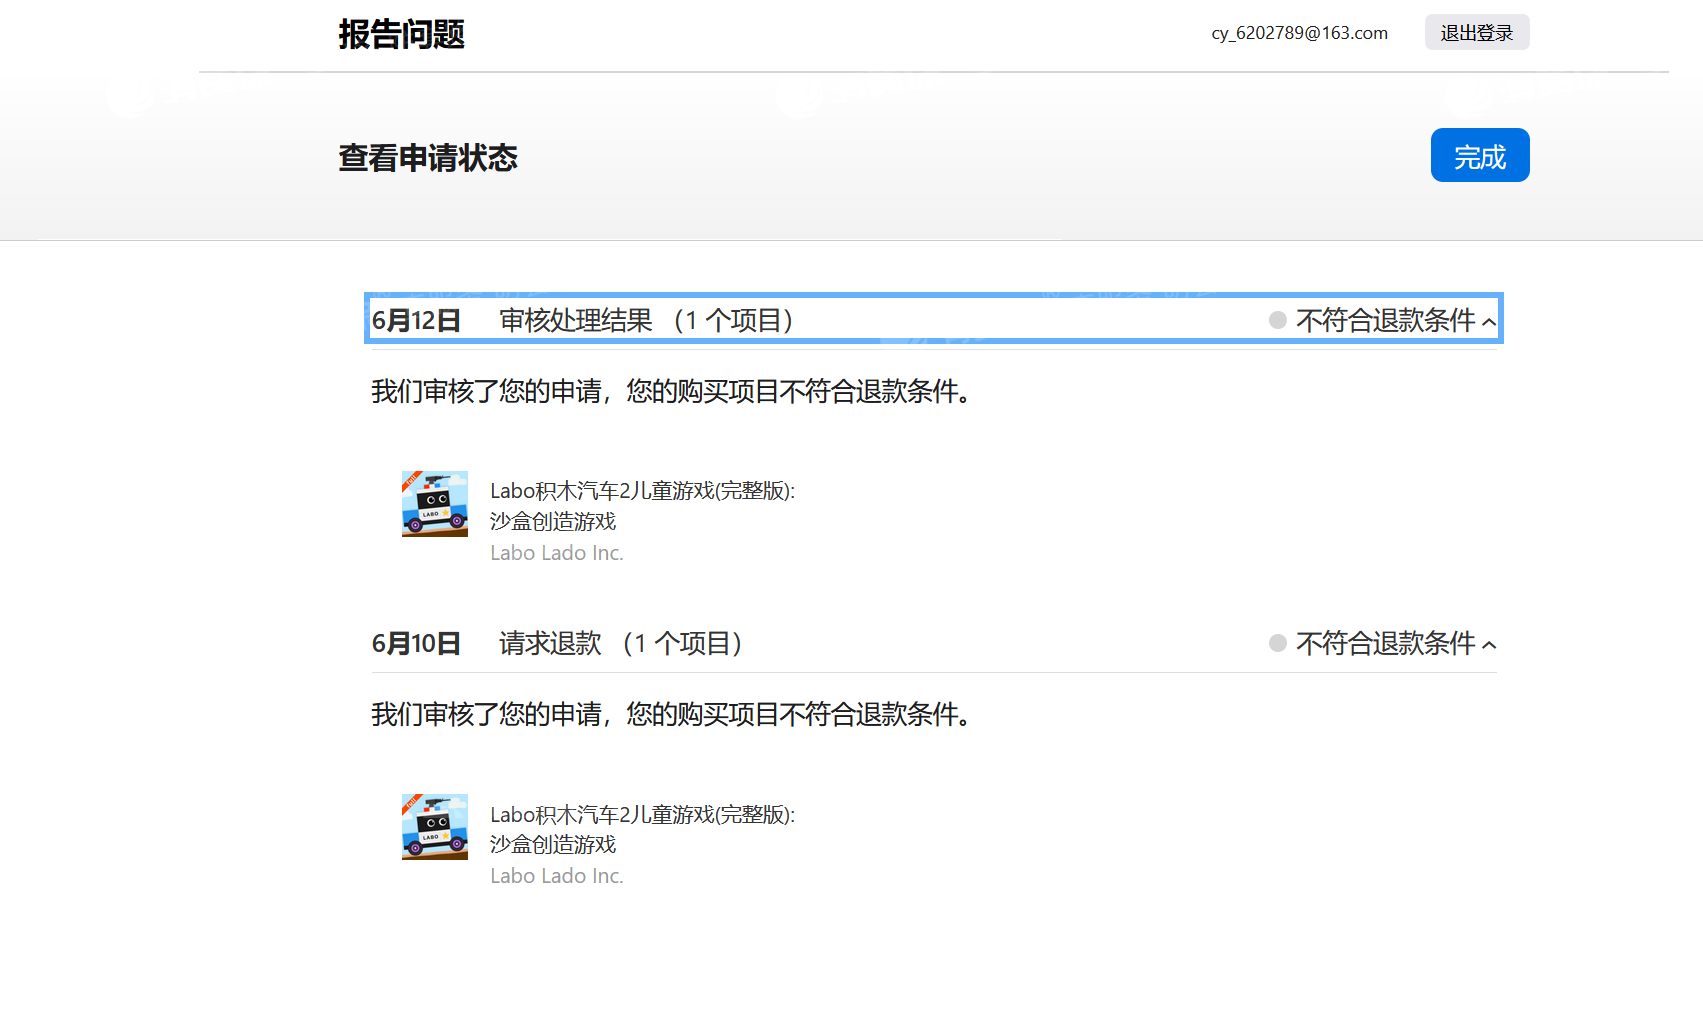Click 沙盒创造游戏 subtitle under 6月12日

tap(553, 522)
